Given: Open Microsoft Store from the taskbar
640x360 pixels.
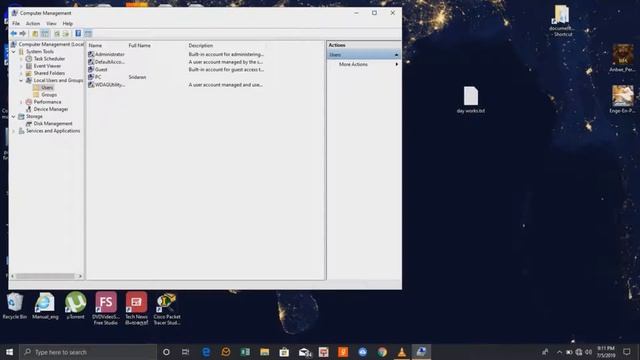Looking at the screenshot, I should point(284,352).
